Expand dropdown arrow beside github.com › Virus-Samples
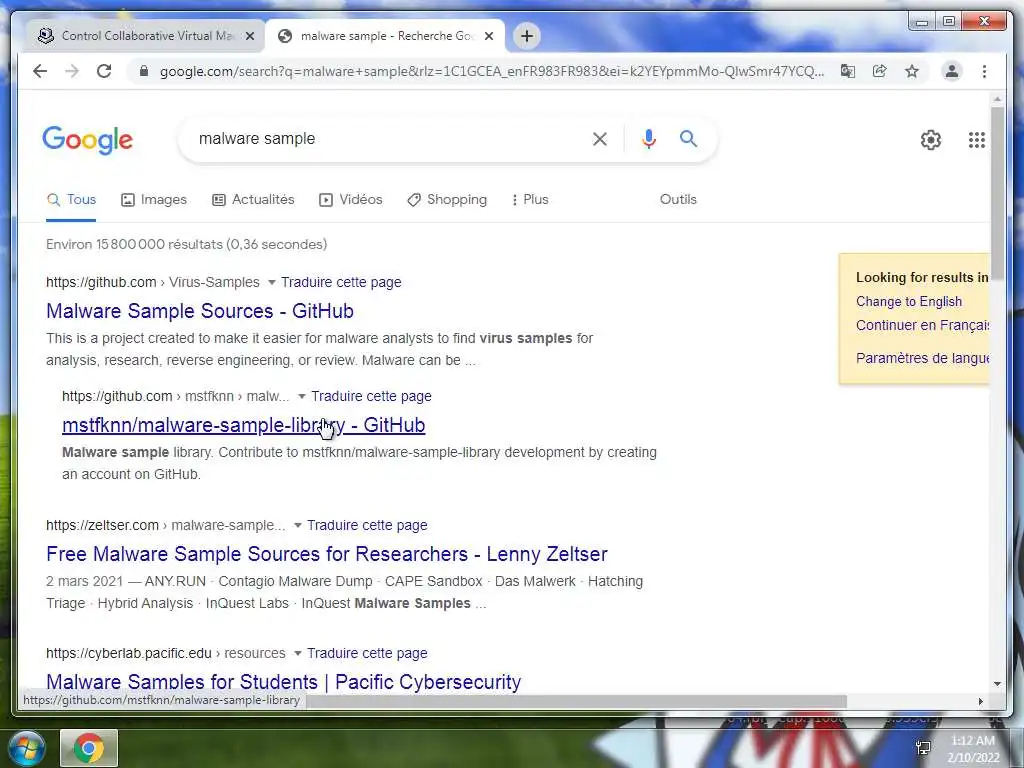 (272, 282)
